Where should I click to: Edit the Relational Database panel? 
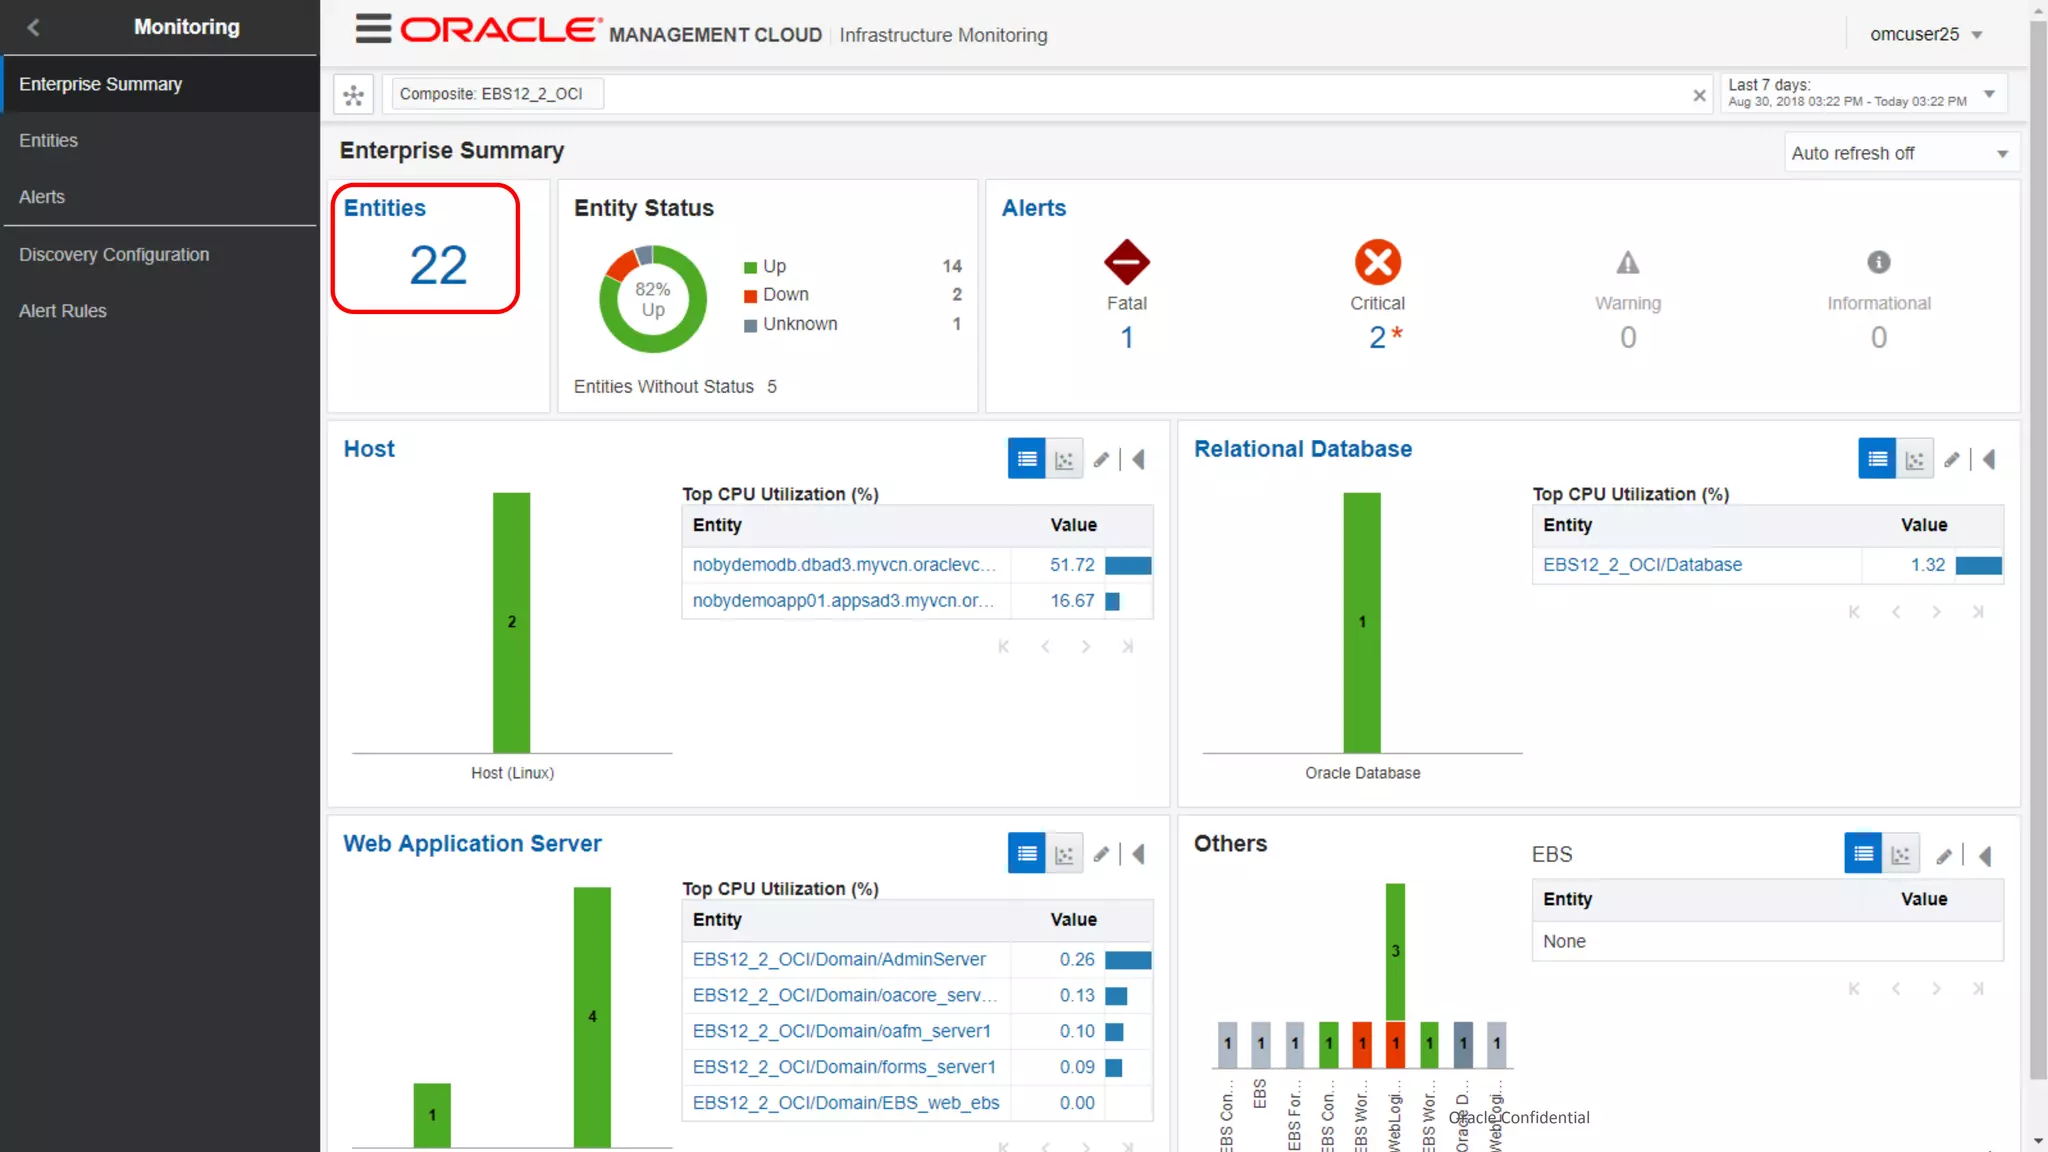(1951, 460)
